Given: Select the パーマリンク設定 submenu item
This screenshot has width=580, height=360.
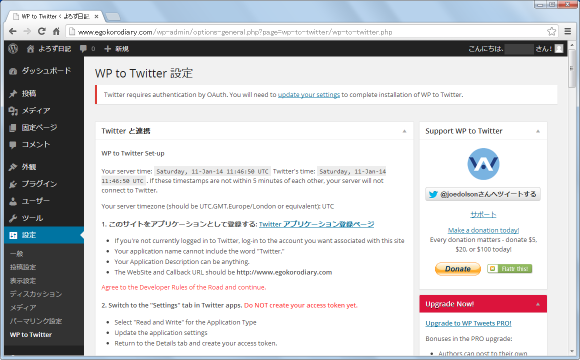Looking at the screenshot, I should (36, 321).
